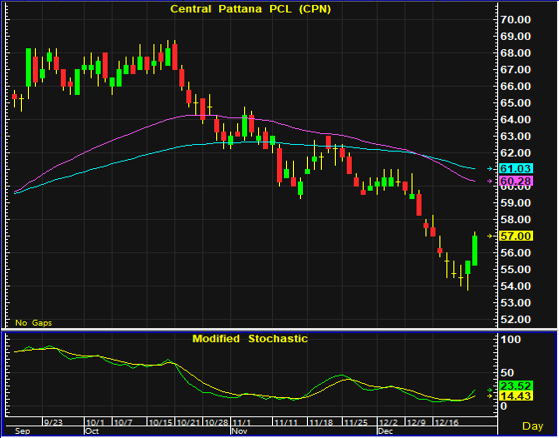Click the 65.00 price axis label
Viewport: 559px width, 438px height.
[516, 103]
